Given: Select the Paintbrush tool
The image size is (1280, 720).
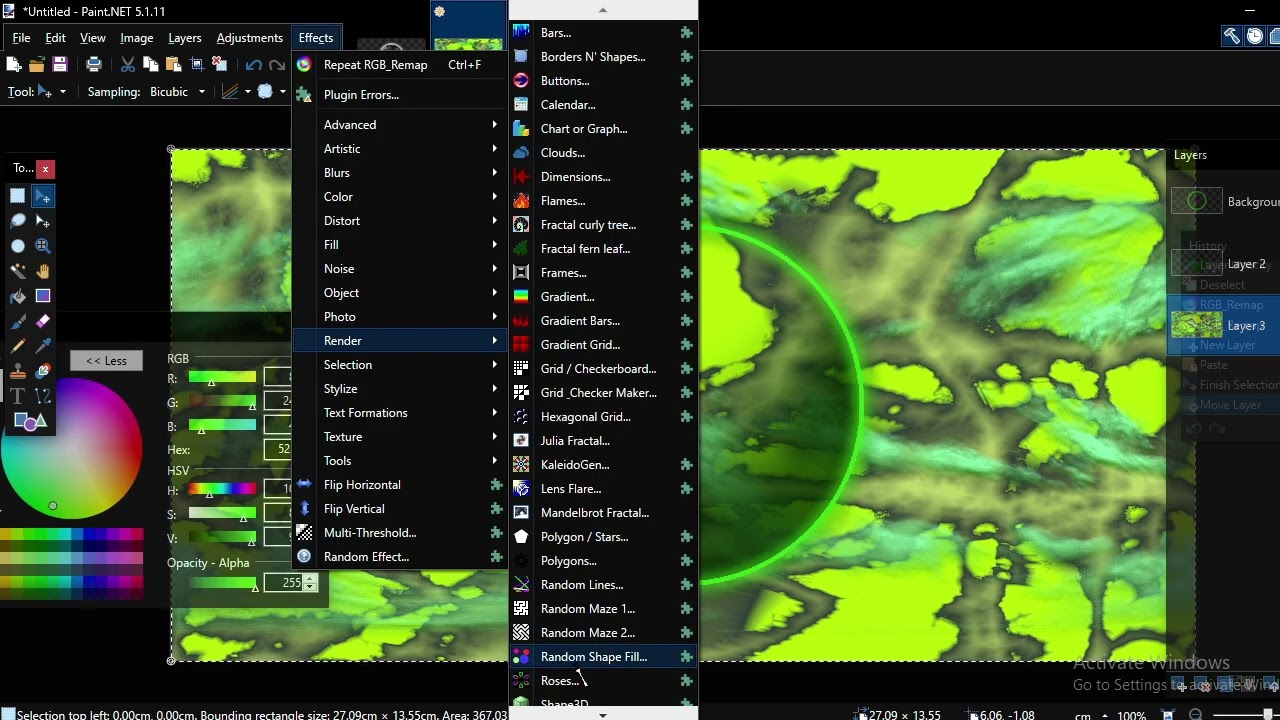Looking at the screenshot, I should click(x=18, y=321).
